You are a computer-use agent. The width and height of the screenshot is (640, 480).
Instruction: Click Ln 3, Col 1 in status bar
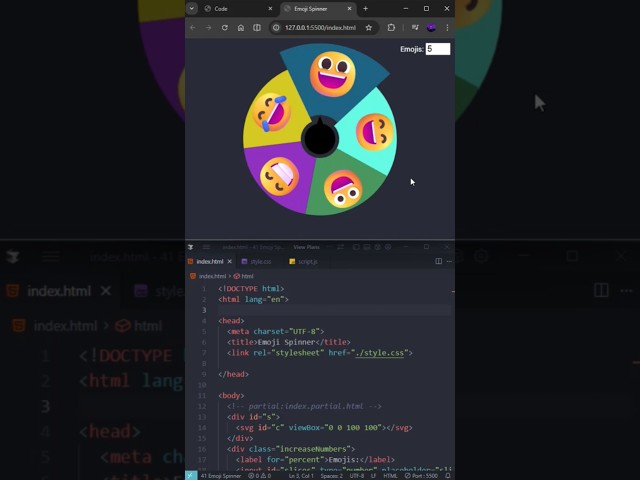tap(301, 476)
